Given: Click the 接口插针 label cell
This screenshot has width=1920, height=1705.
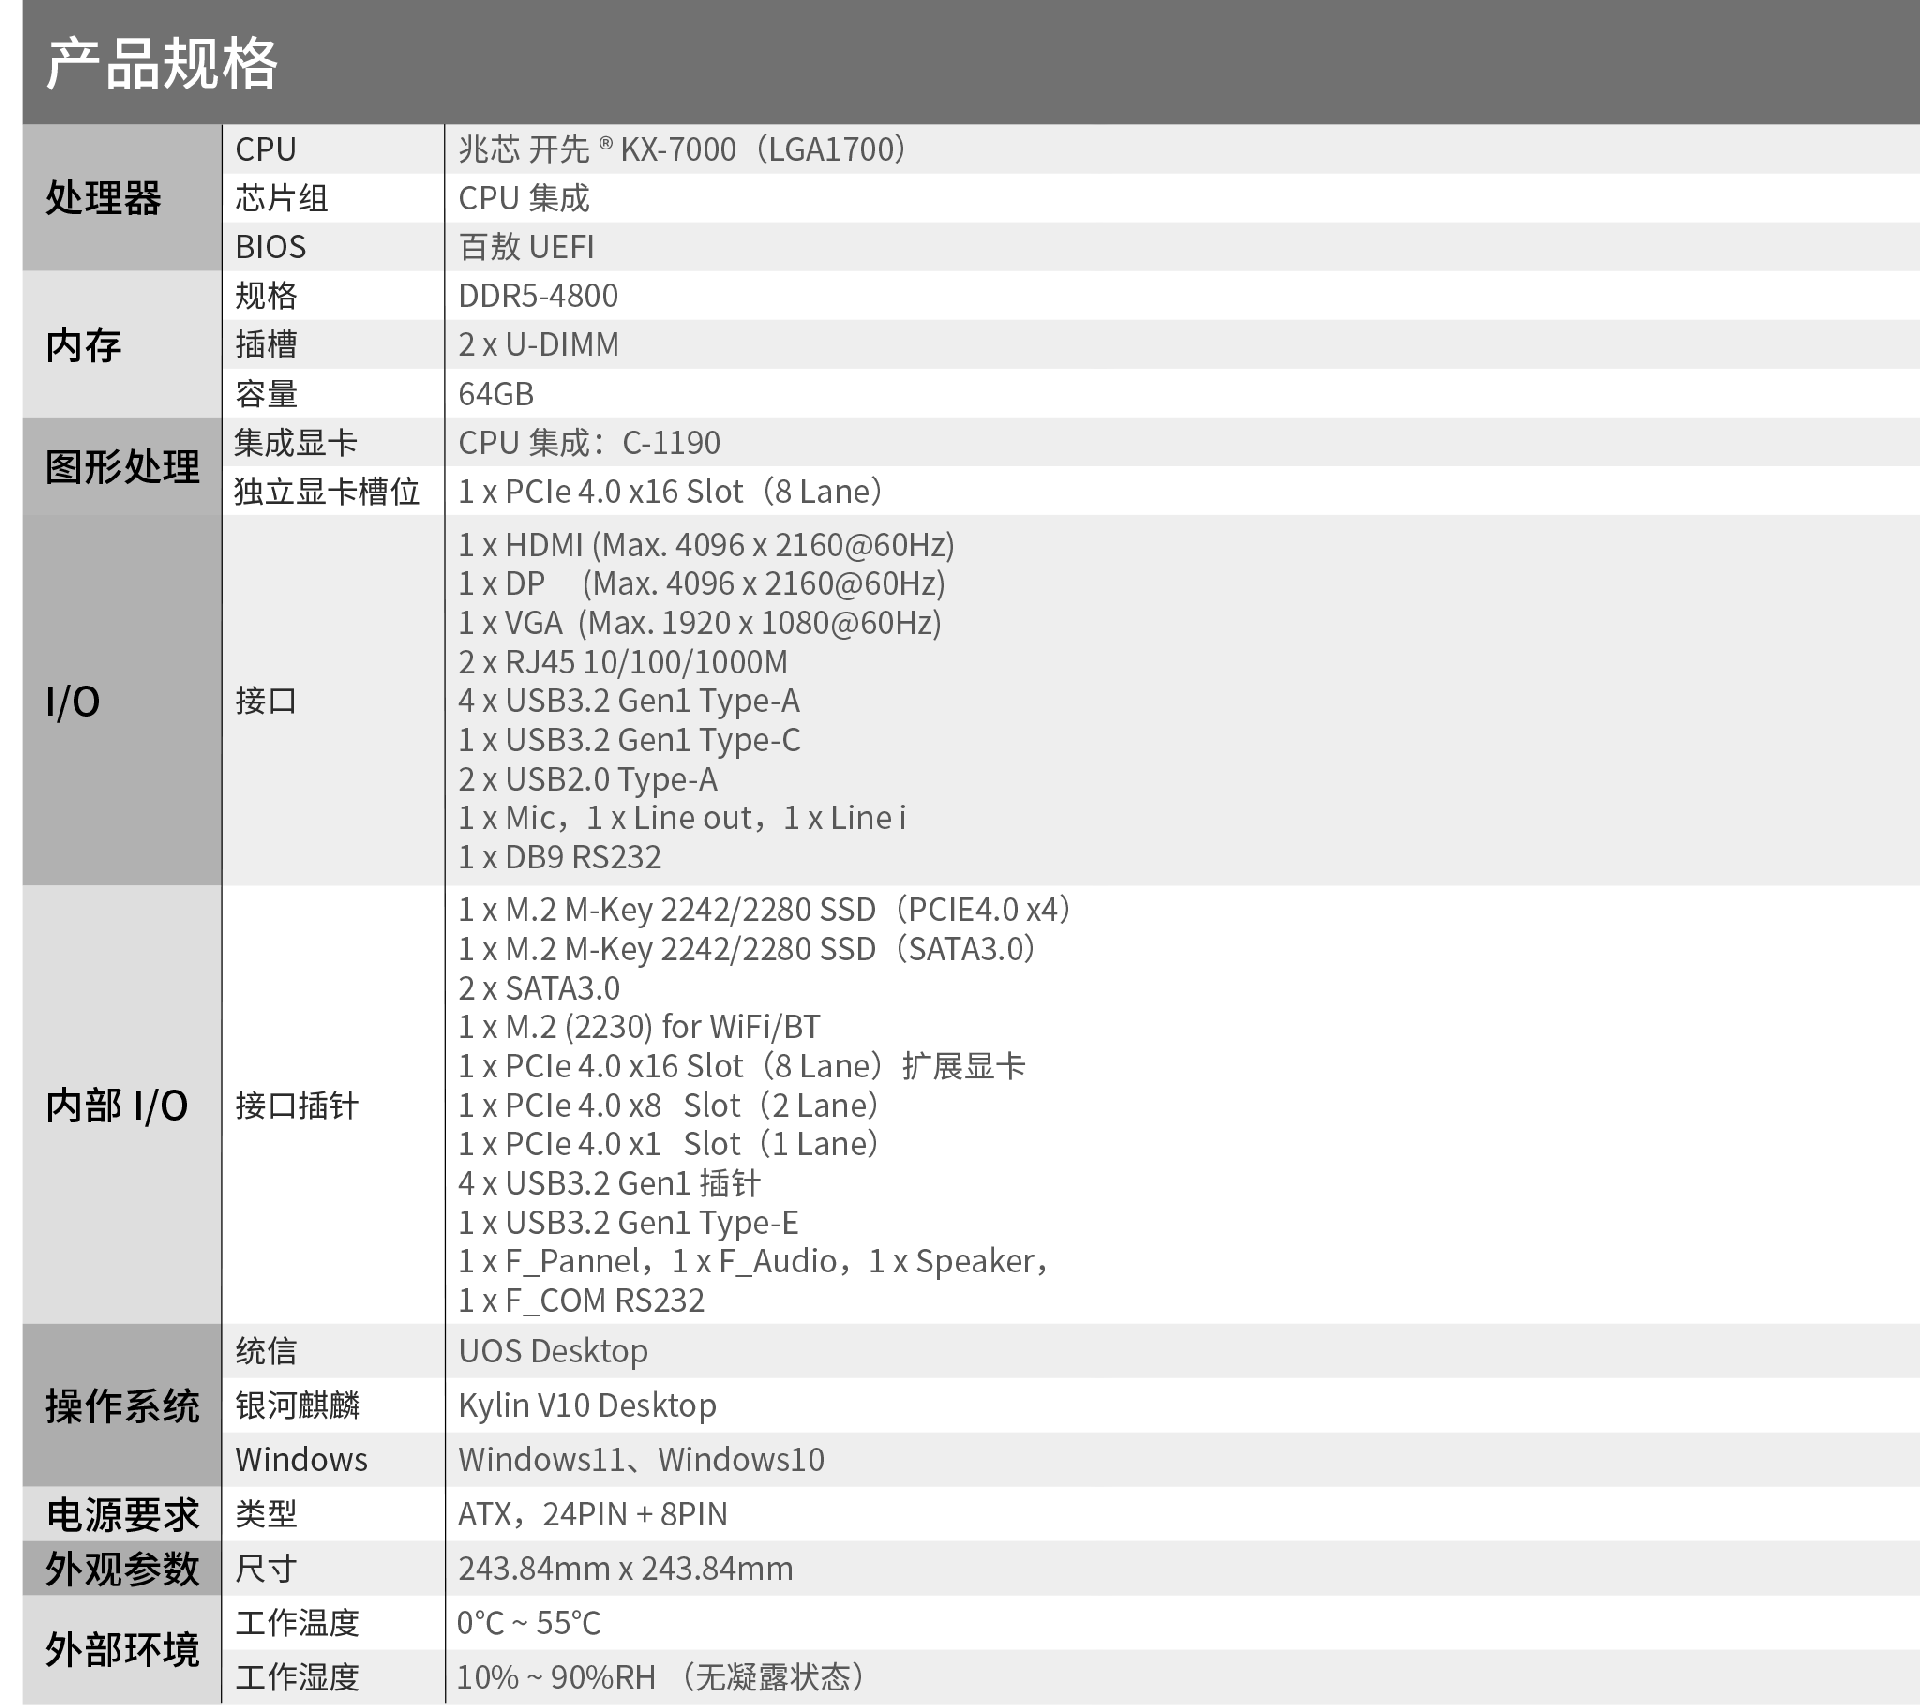Looking at the screenshot, I should 297,1105.
